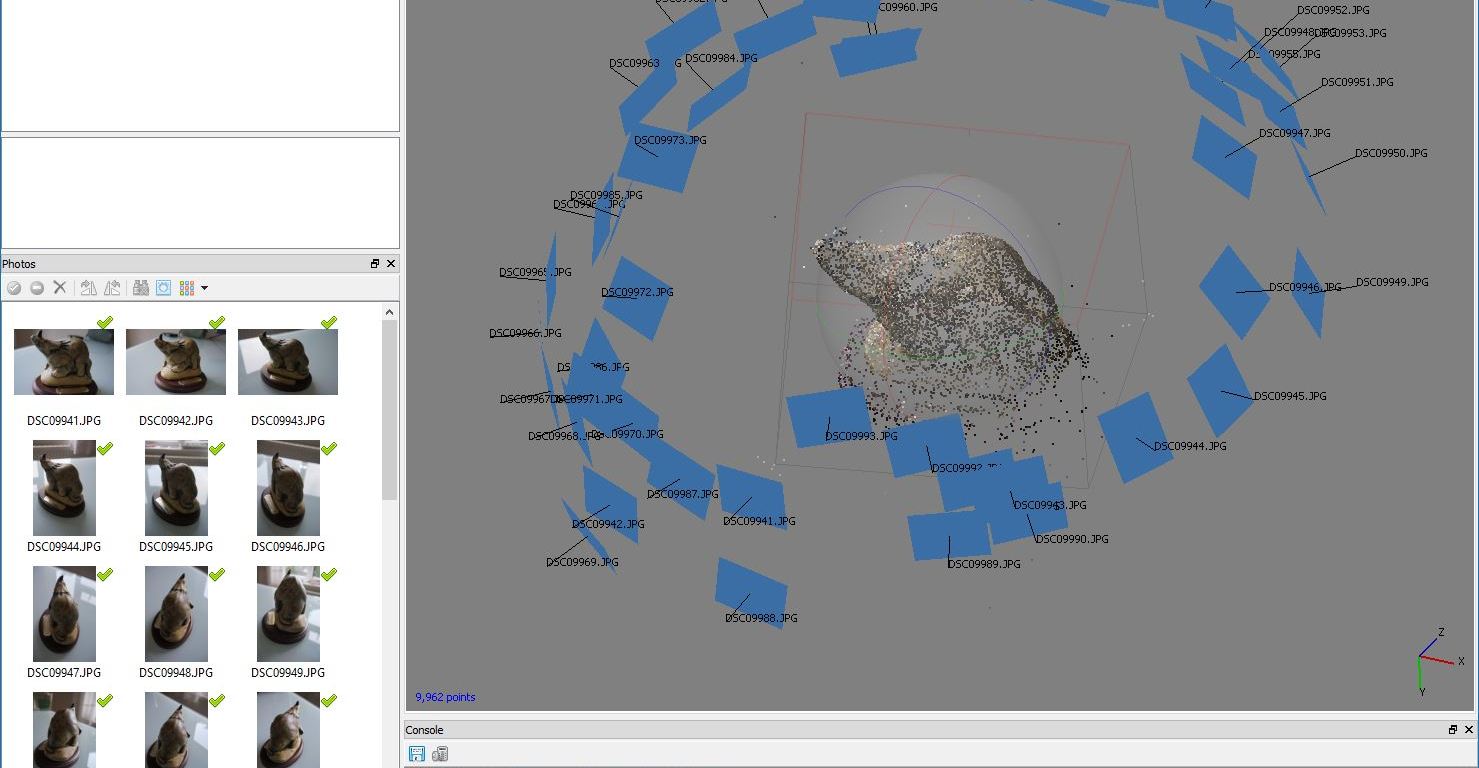Click the clear console icon
Viewport: 1479px width, 768px height.
[440, 754]
